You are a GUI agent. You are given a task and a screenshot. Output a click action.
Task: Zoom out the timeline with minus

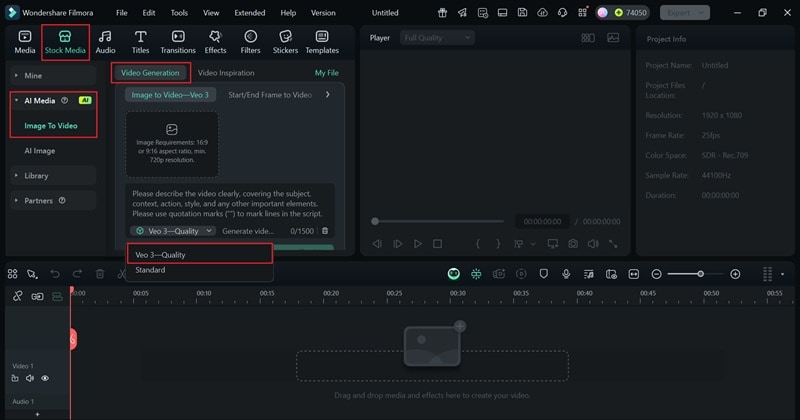(657, 274)
